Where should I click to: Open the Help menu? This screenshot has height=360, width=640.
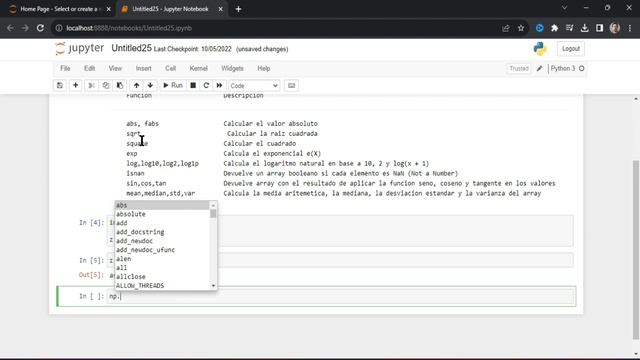pyautogui.click(x=264, y=68)
